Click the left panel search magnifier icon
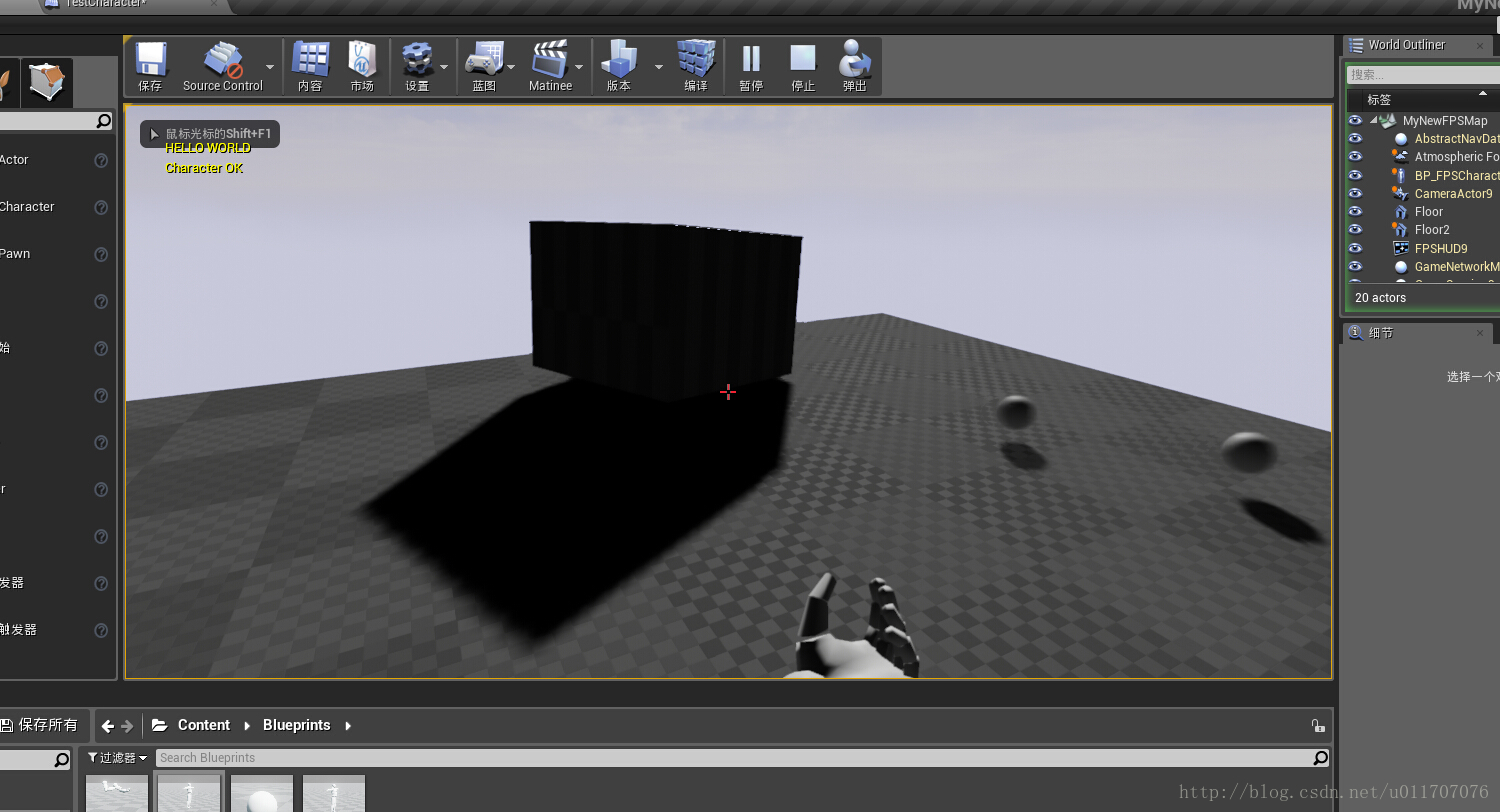 click(104, 121)
